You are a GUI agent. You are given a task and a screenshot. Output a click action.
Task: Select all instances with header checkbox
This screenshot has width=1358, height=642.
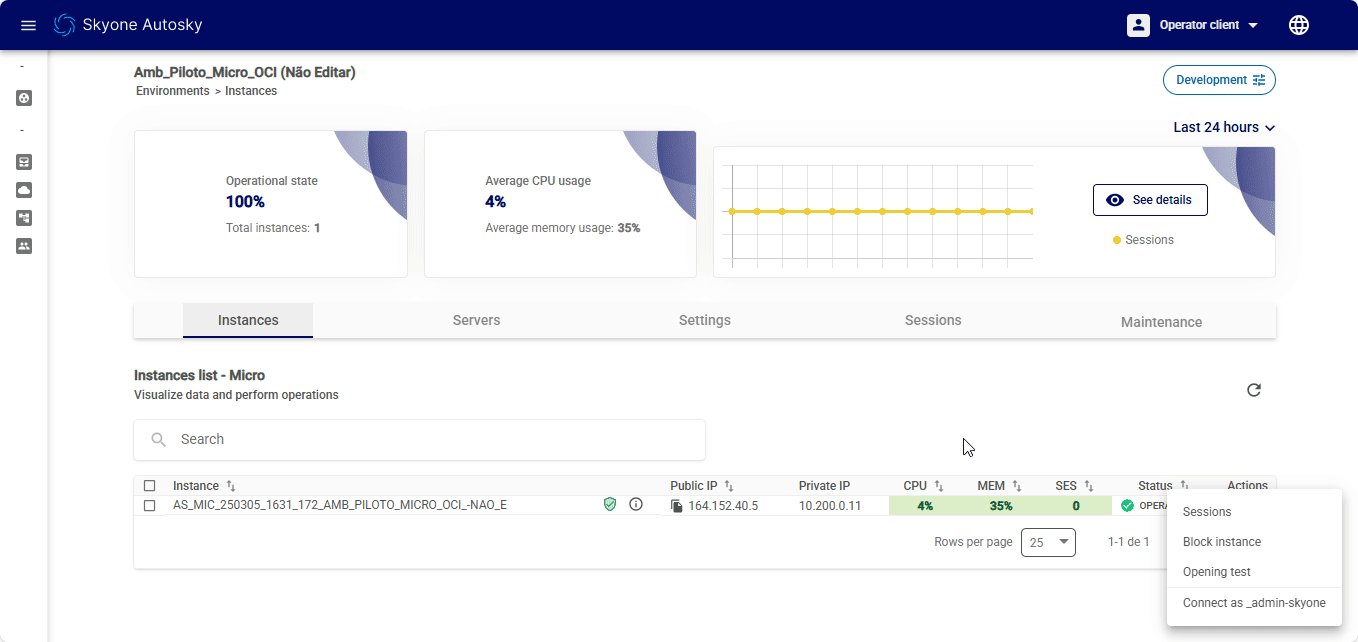[149, 486]
